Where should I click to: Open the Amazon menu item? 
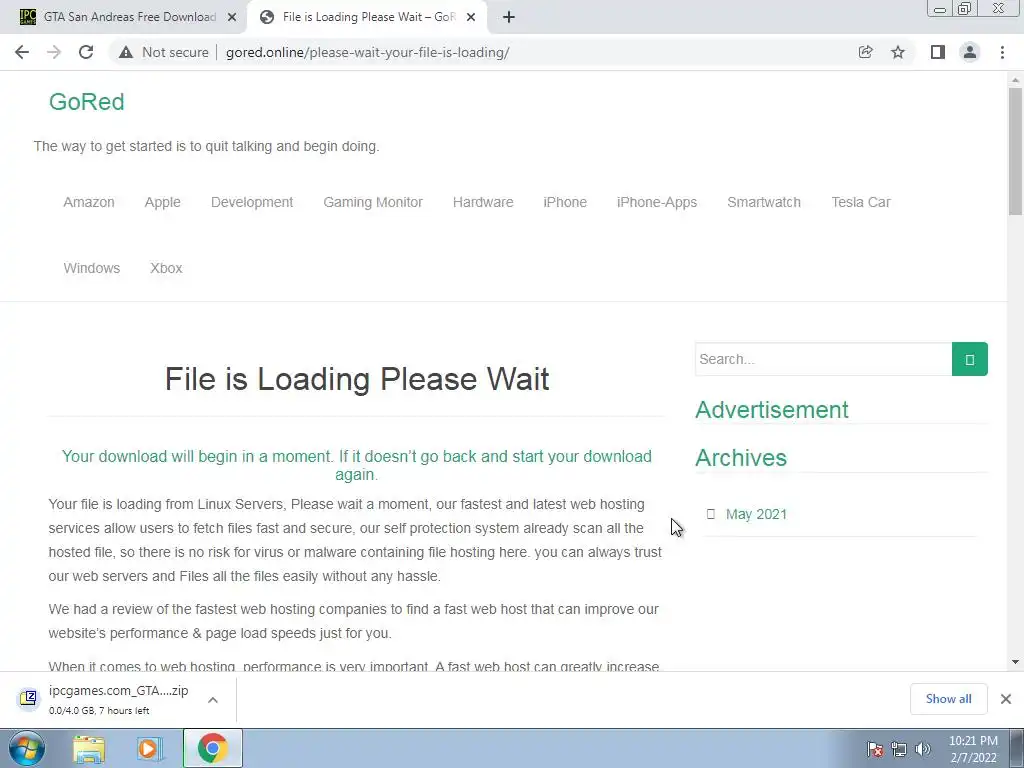pyautogui.click(x=89, y=202)
